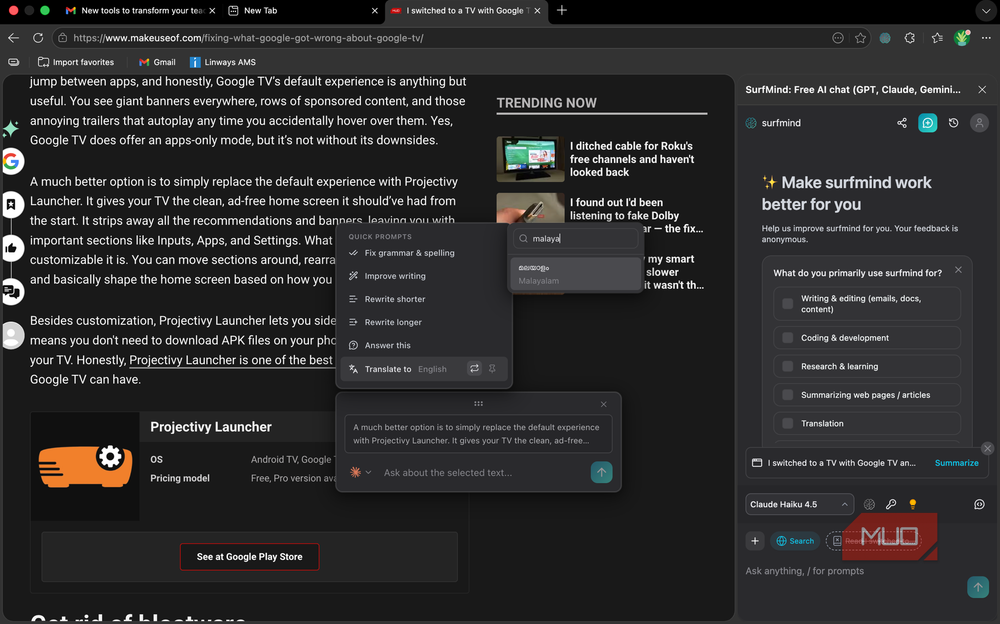
Task: Open Import favorites in bookmarks bar
Action: click(x=76, y=62)
